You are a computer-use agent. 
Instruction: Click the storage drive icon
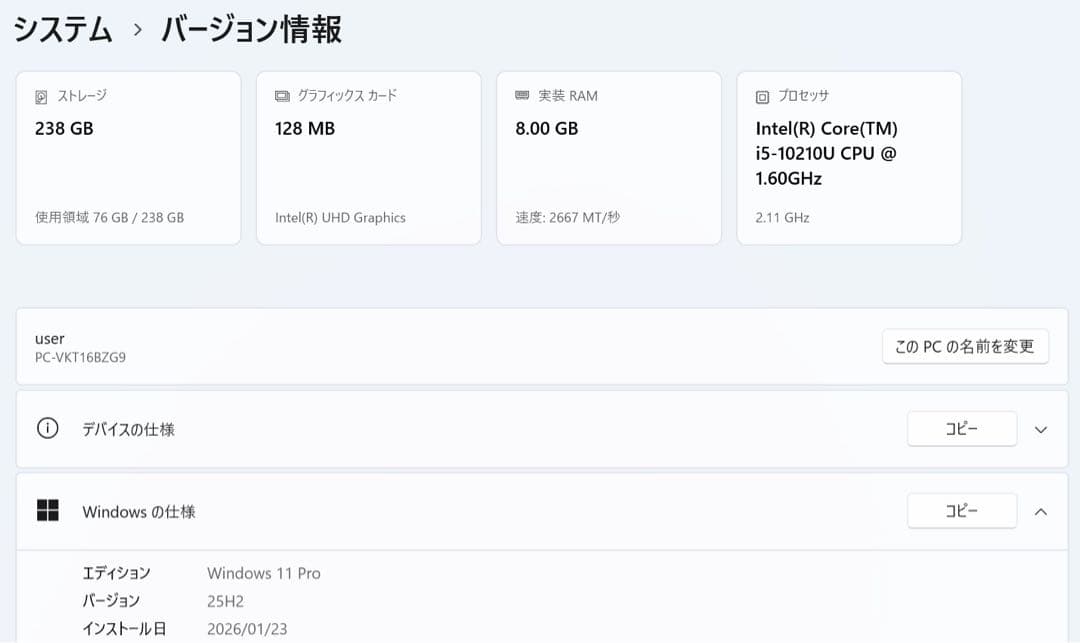[41, 97]
